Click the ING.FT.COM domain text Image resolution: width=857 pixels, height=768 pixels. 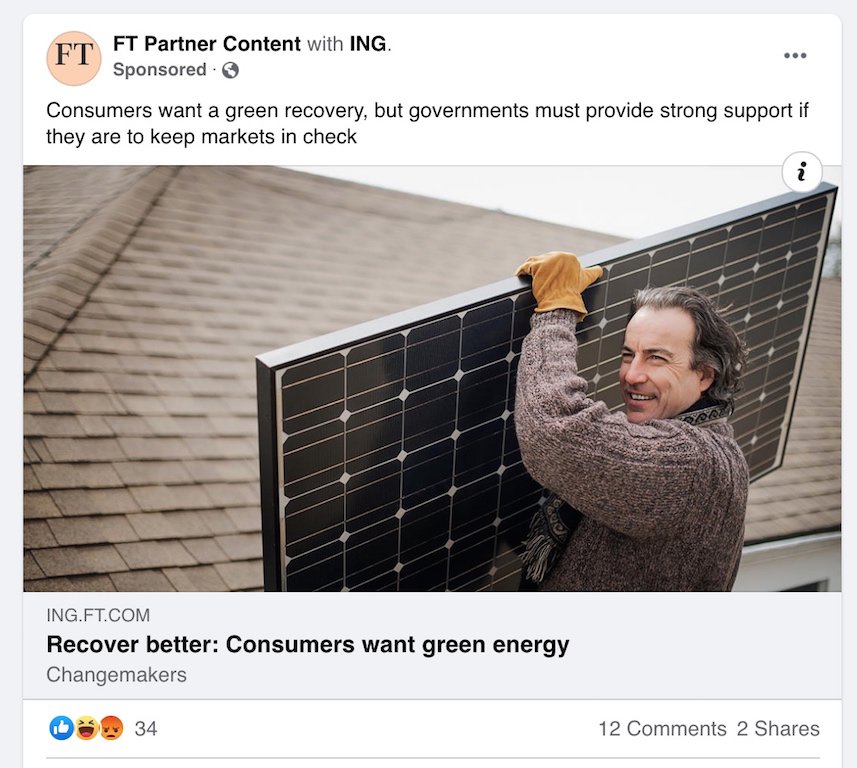point(98,615)
